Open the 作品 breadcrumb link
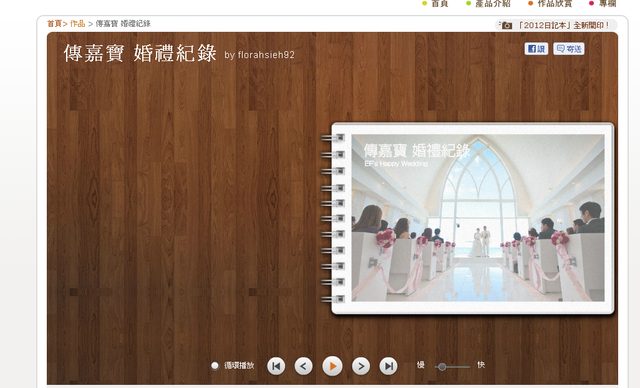The height and width of the screenshot is (388, 640). coord(78,24)
